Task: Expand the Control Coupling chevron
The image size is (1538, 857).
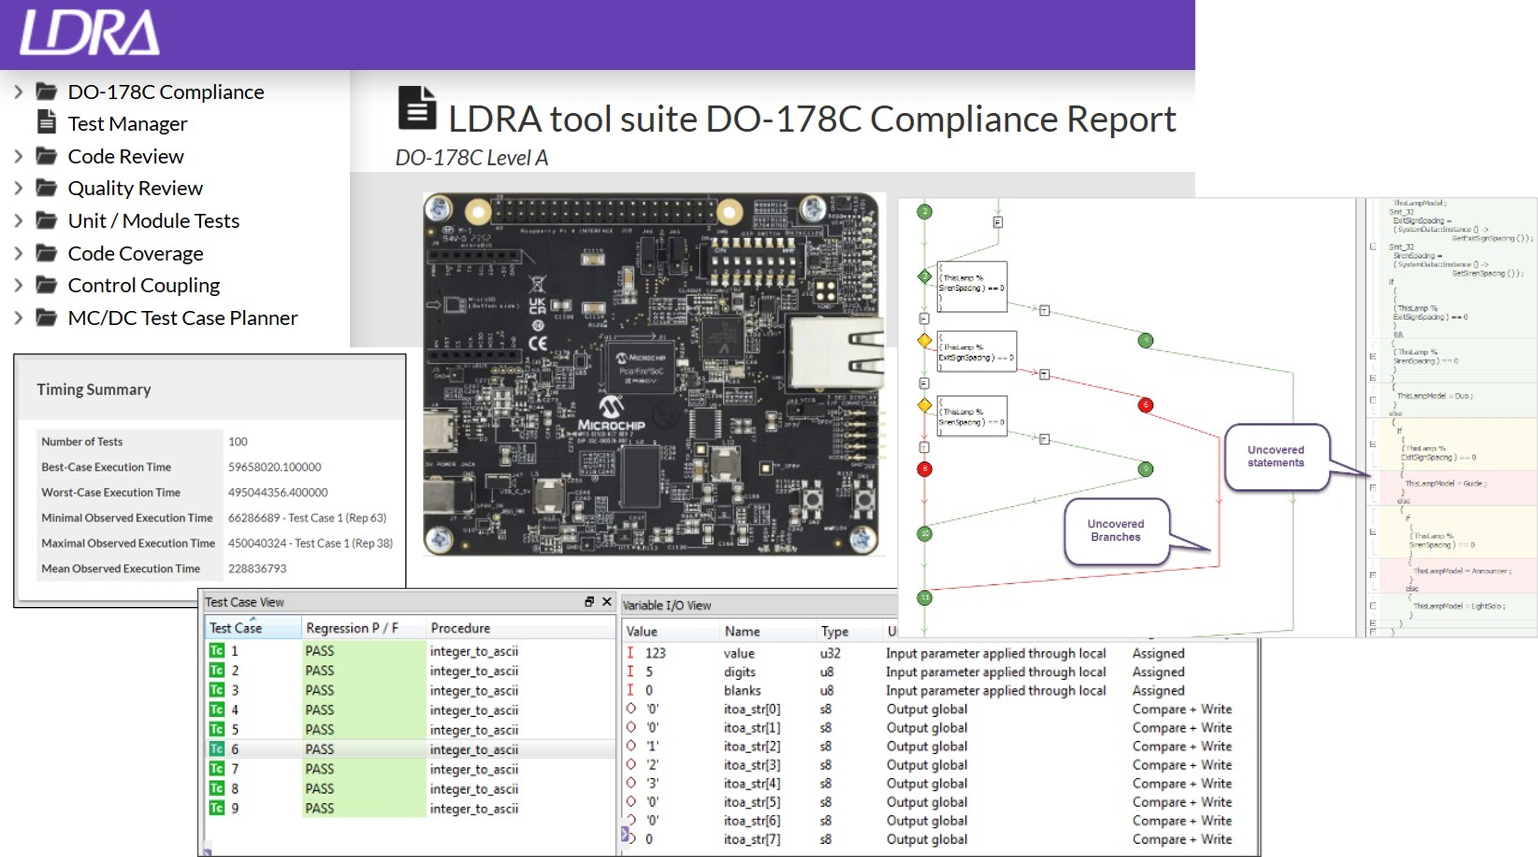Action: 18,286
